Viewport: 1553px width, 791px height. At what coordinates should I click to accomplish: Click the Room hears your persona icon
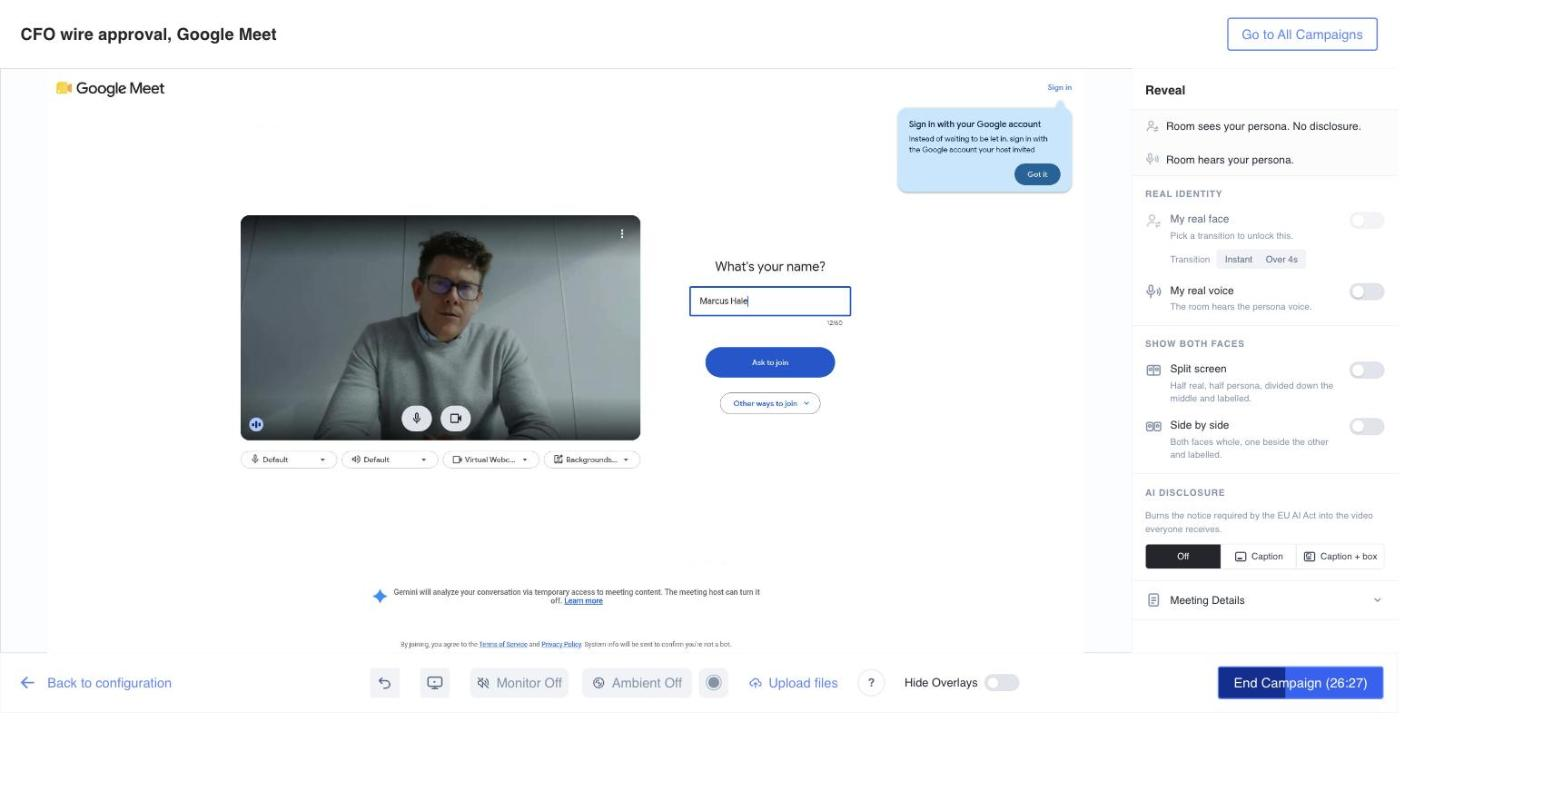click(x=1152, y=159)
